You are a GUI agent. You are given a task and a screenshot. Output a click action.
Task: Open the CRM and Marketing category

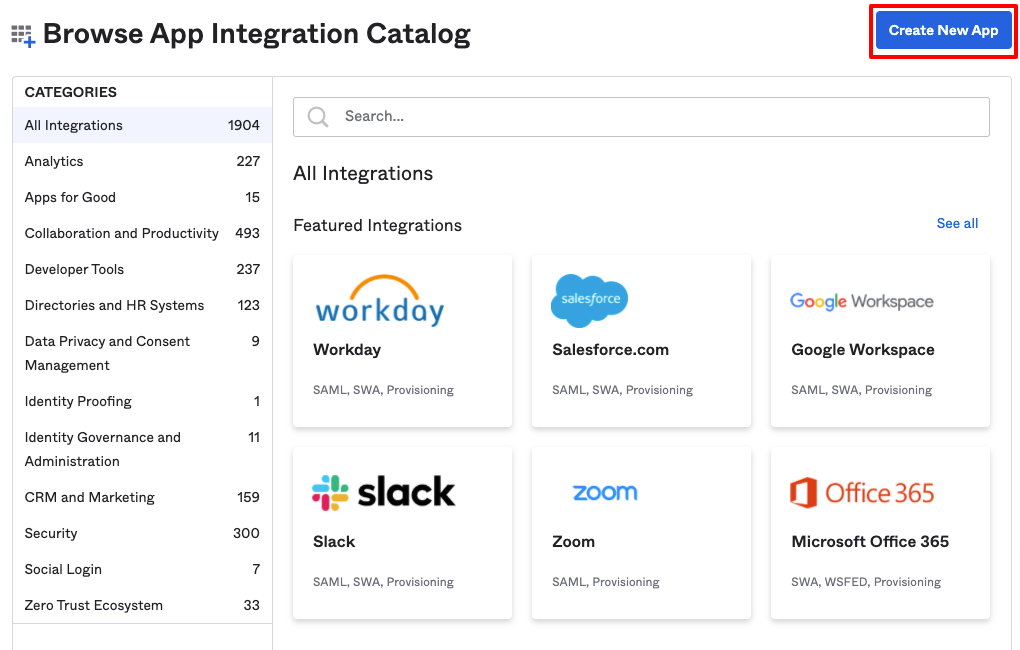tap(90, 497)
